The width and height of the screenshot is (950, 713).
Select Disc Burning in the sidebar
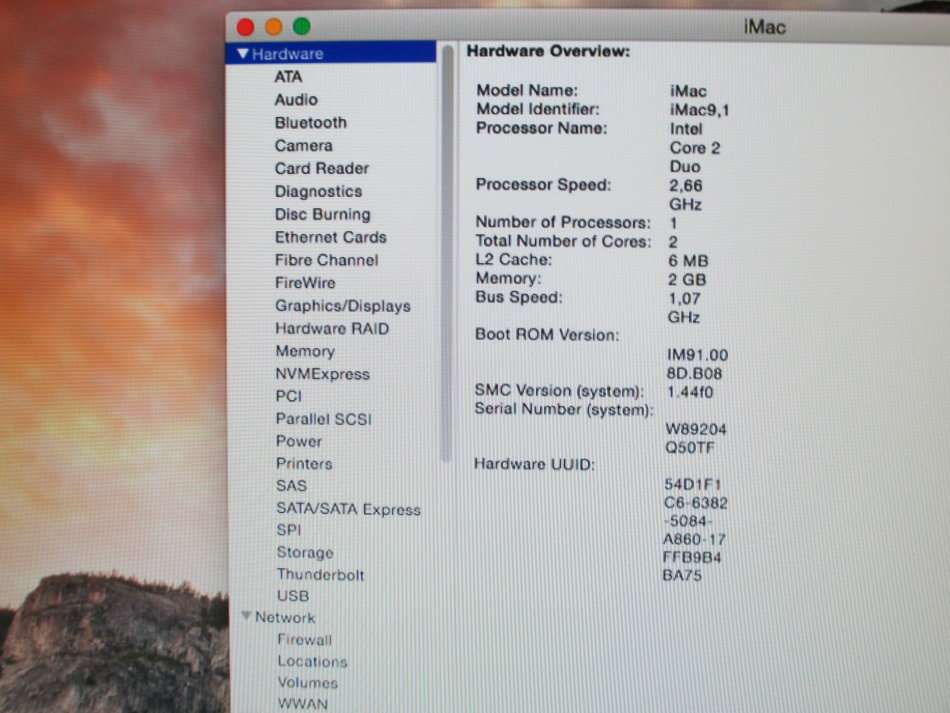(x=322, y=214)
